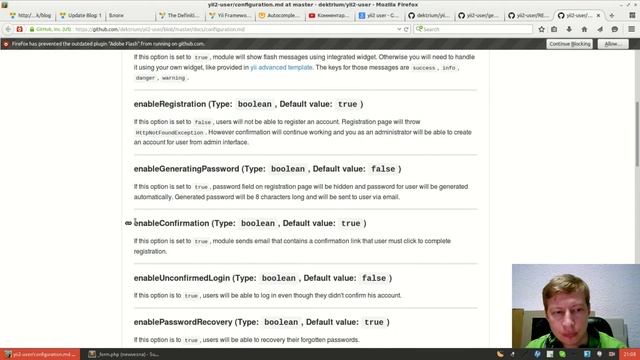This screenshot has height=360, width=640.
Task: Switch to the Firefox 'yii2-user/configuration.md' taskbar item
Action: 40,354
